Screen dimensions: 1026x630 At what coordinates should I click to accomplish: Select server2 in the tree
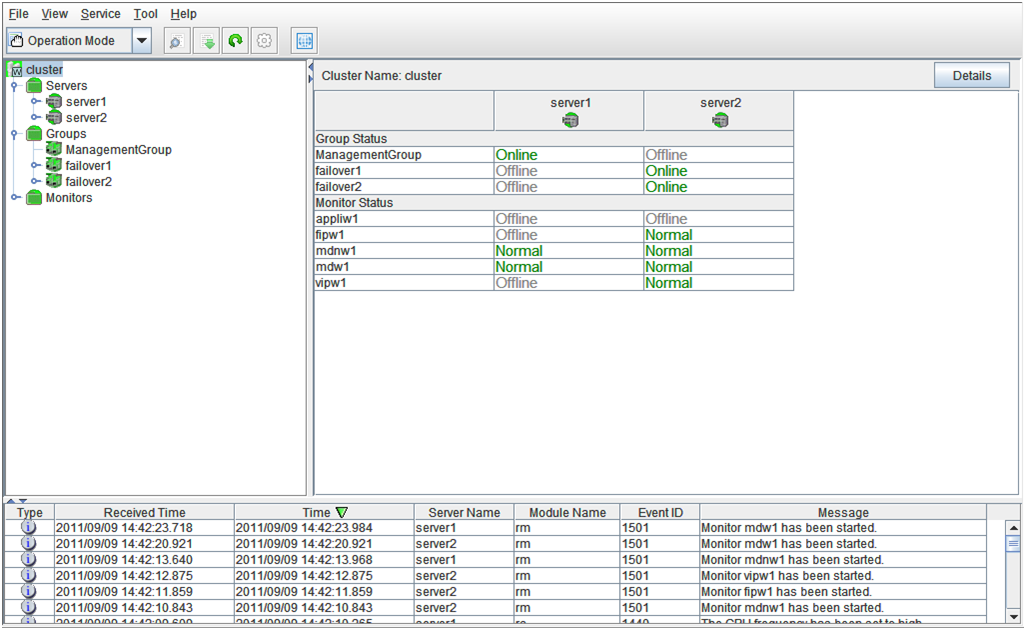pos(85,118)
